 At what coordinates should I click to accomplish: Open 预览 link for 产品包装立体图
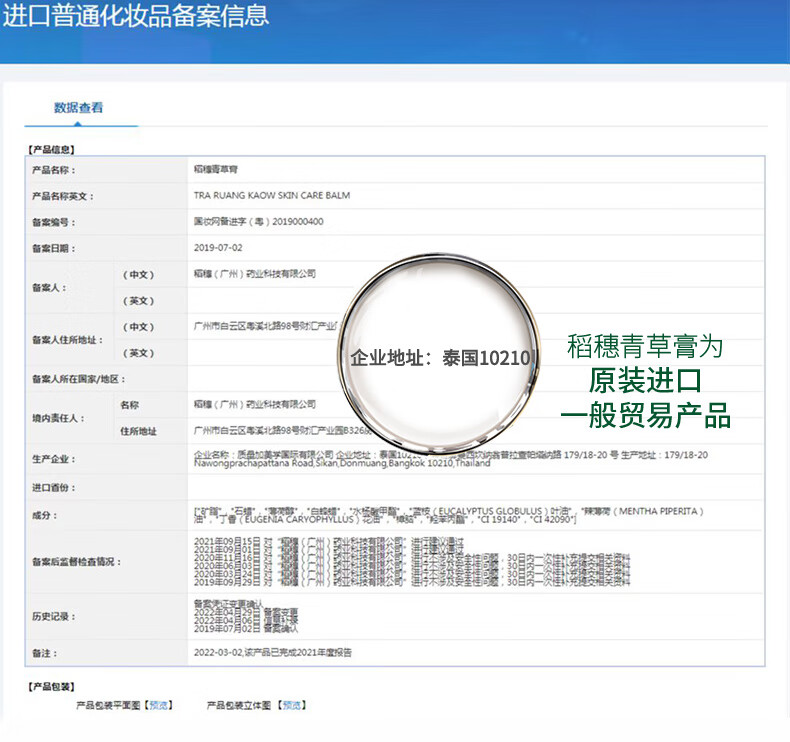point(291,705)
